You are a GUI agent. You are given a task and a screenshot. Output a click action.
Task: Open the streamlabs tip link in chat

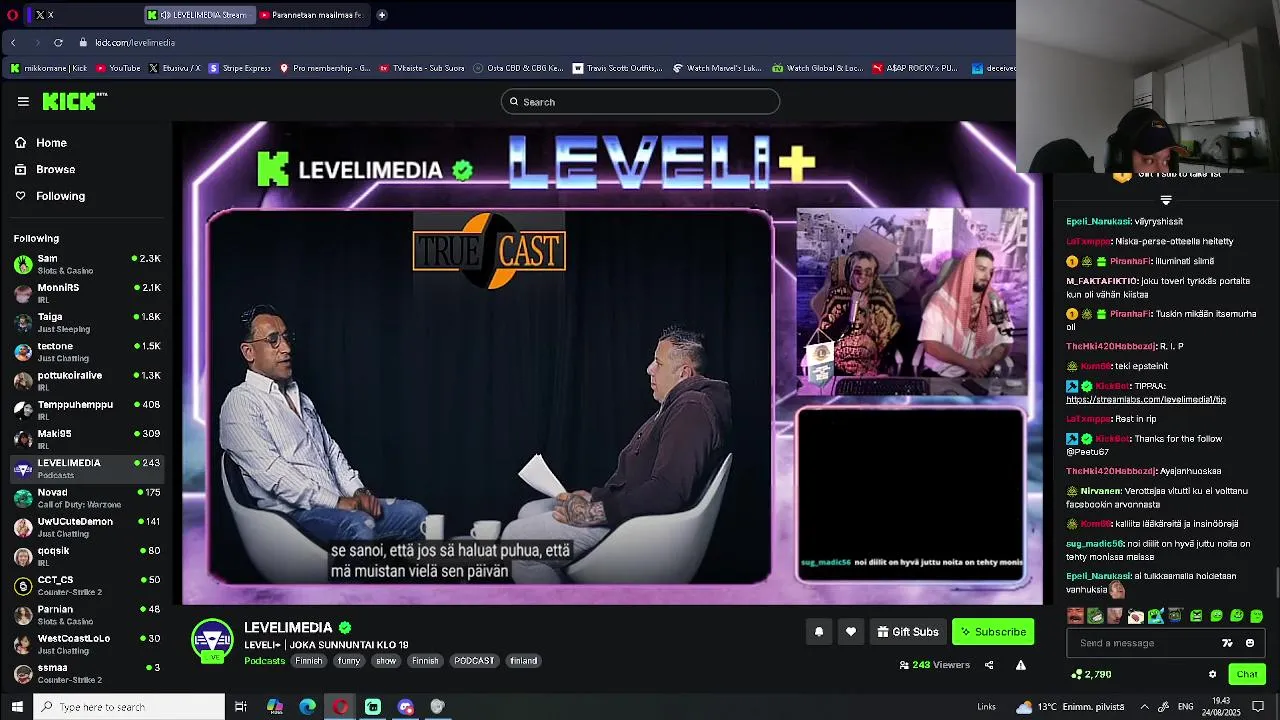coord(1146,400)
